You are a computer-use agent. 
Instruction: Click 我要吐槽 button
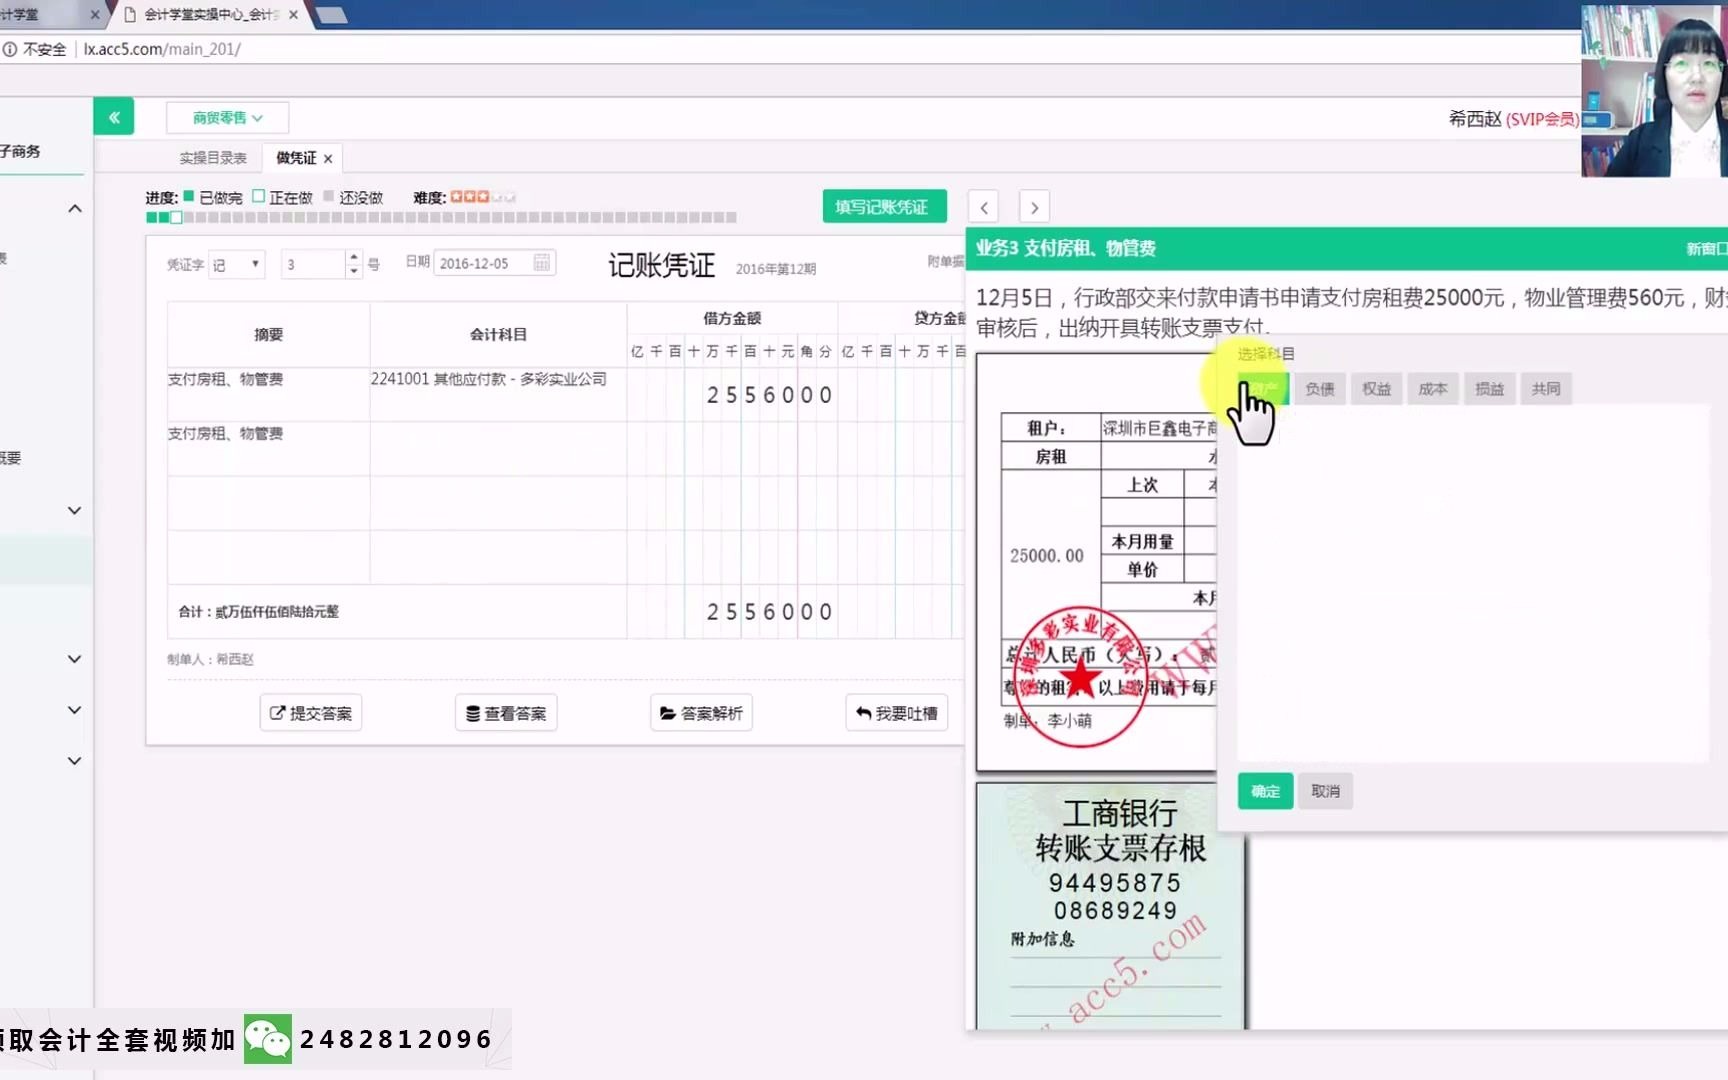click(x=897, y=713)
